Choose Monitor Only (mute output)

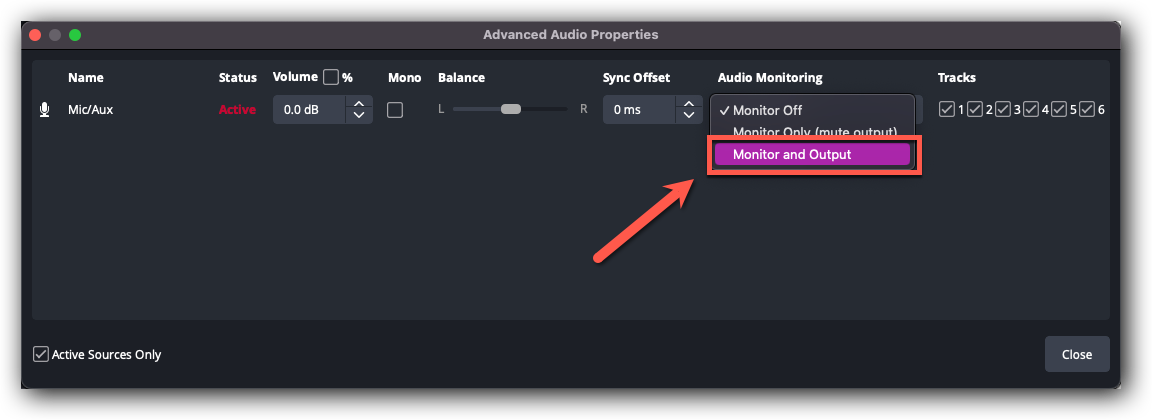coord(814,132)
